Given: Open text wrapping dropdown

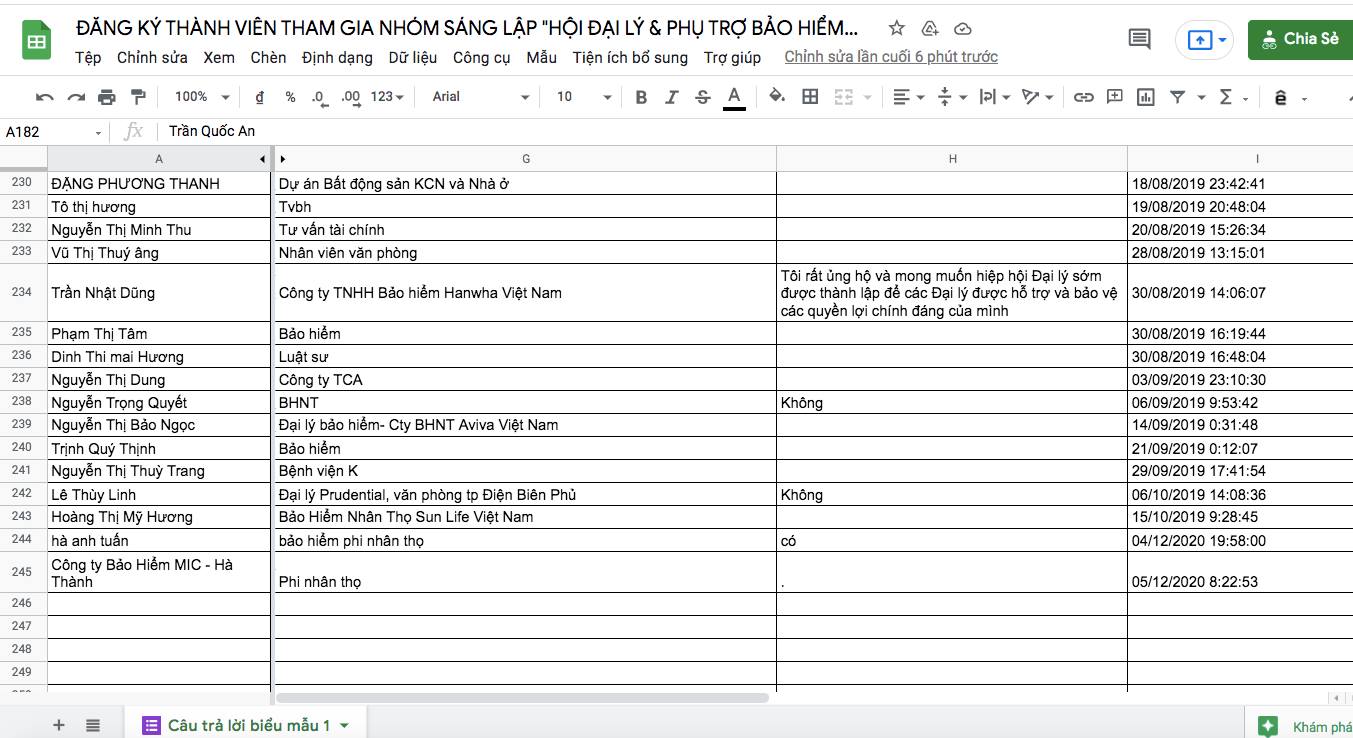Looking at the screenshot, I should [994, 97].
